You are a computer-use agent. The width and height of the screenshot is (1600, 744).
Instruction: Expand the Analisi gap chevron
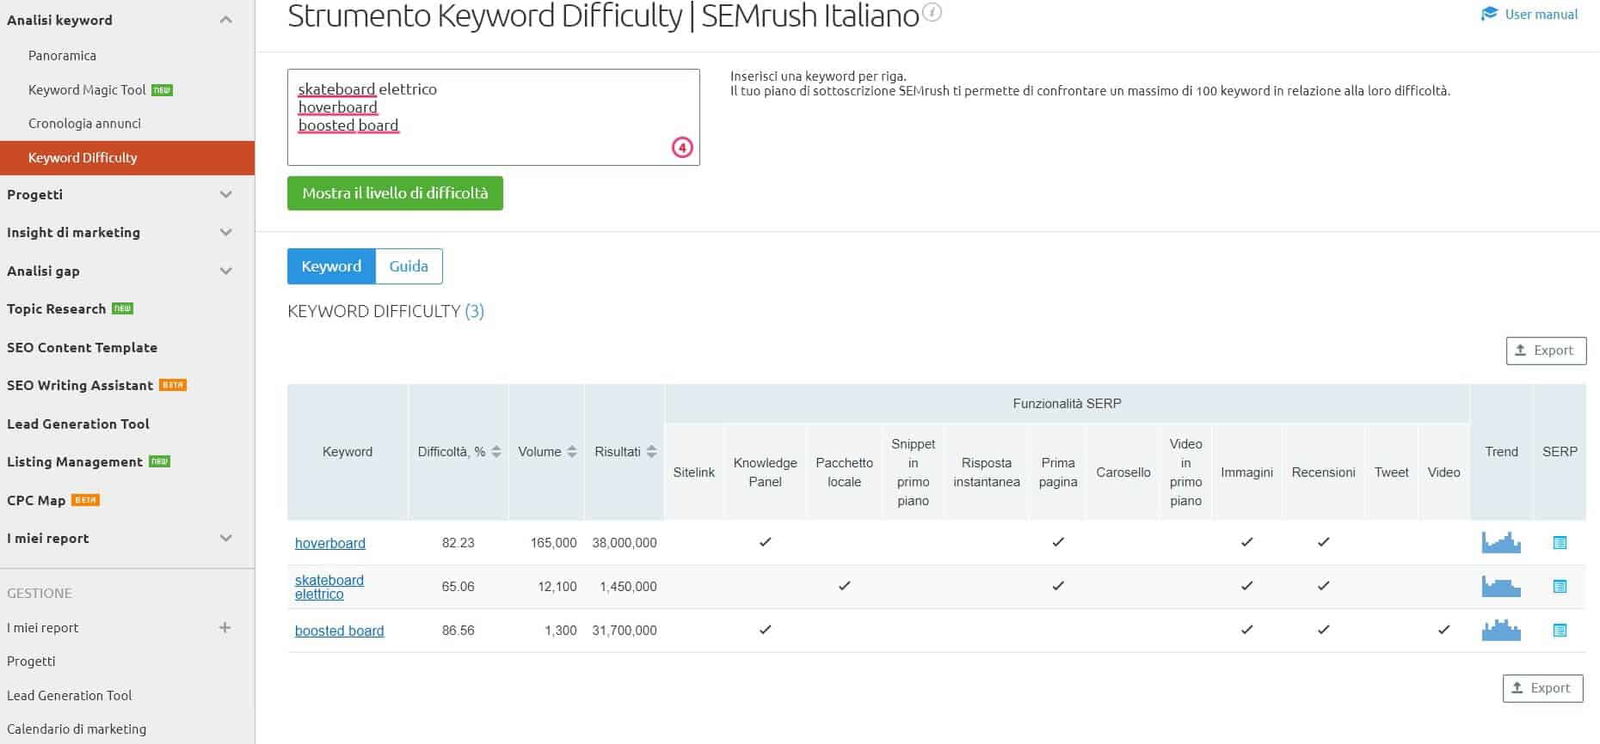click(226, 271)
